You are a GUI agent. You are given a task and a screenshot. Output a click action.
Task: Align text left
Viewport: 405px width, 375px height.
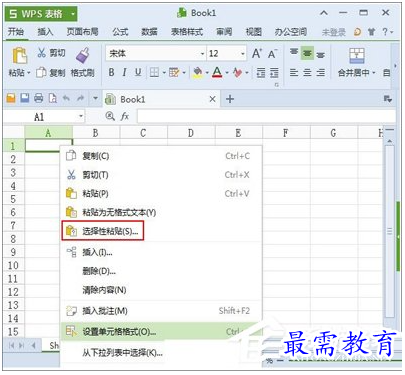coord(294,72)
